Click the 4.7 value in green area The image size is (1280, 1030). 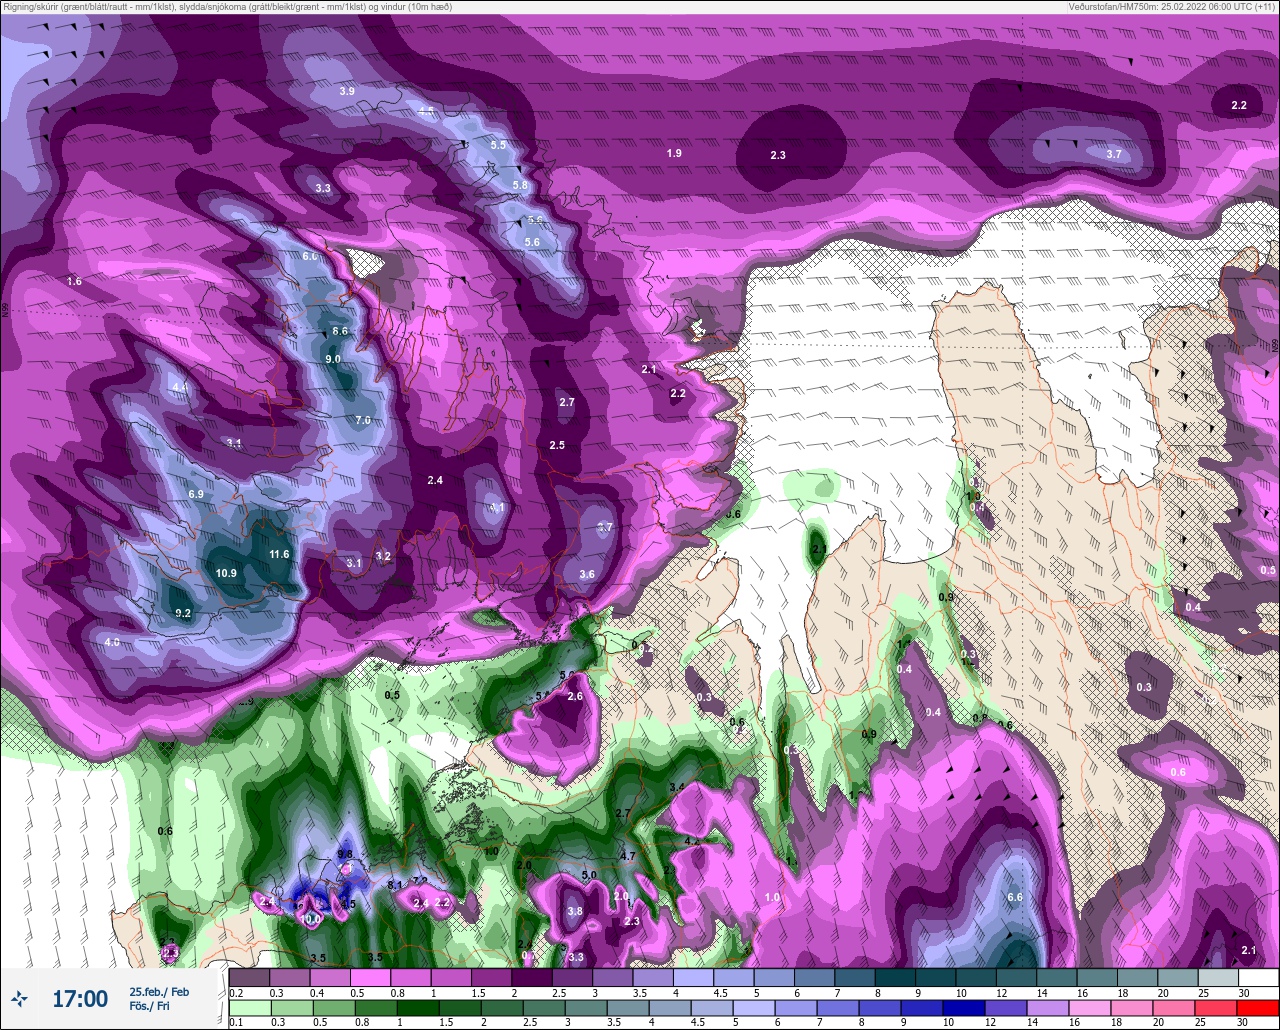tap(629, 856)
